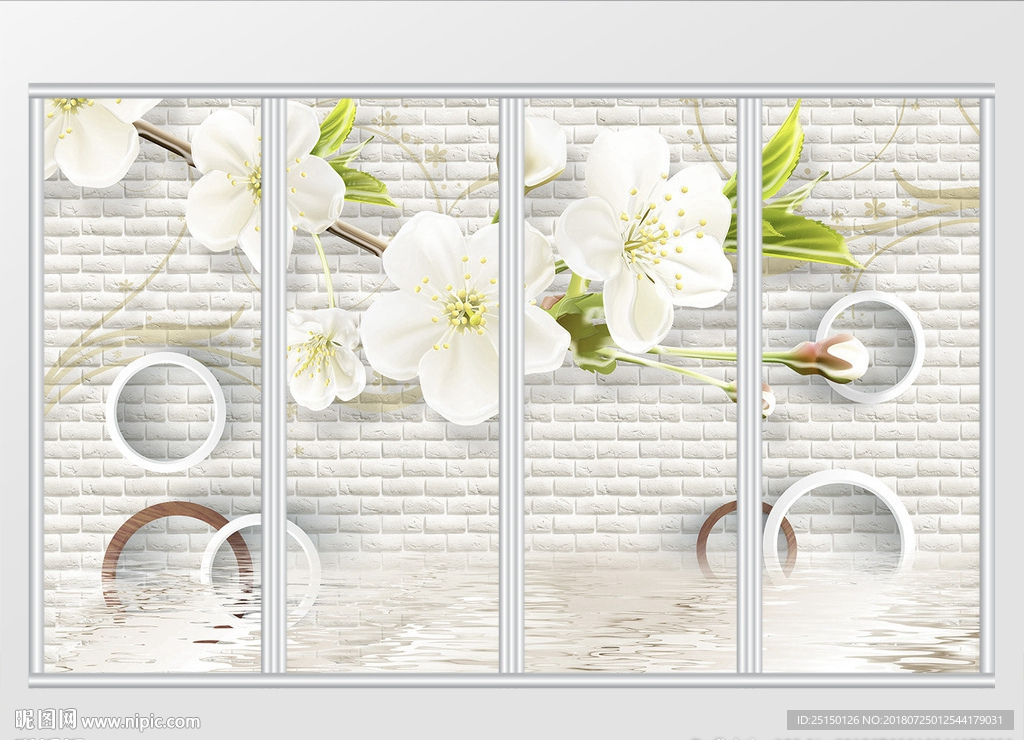Image resolution: width=1024 pixels, height=740 pixels.
Task: Click the ID:25150126 NO:20180725012544179031 text
Action: (x=899, y=720)
